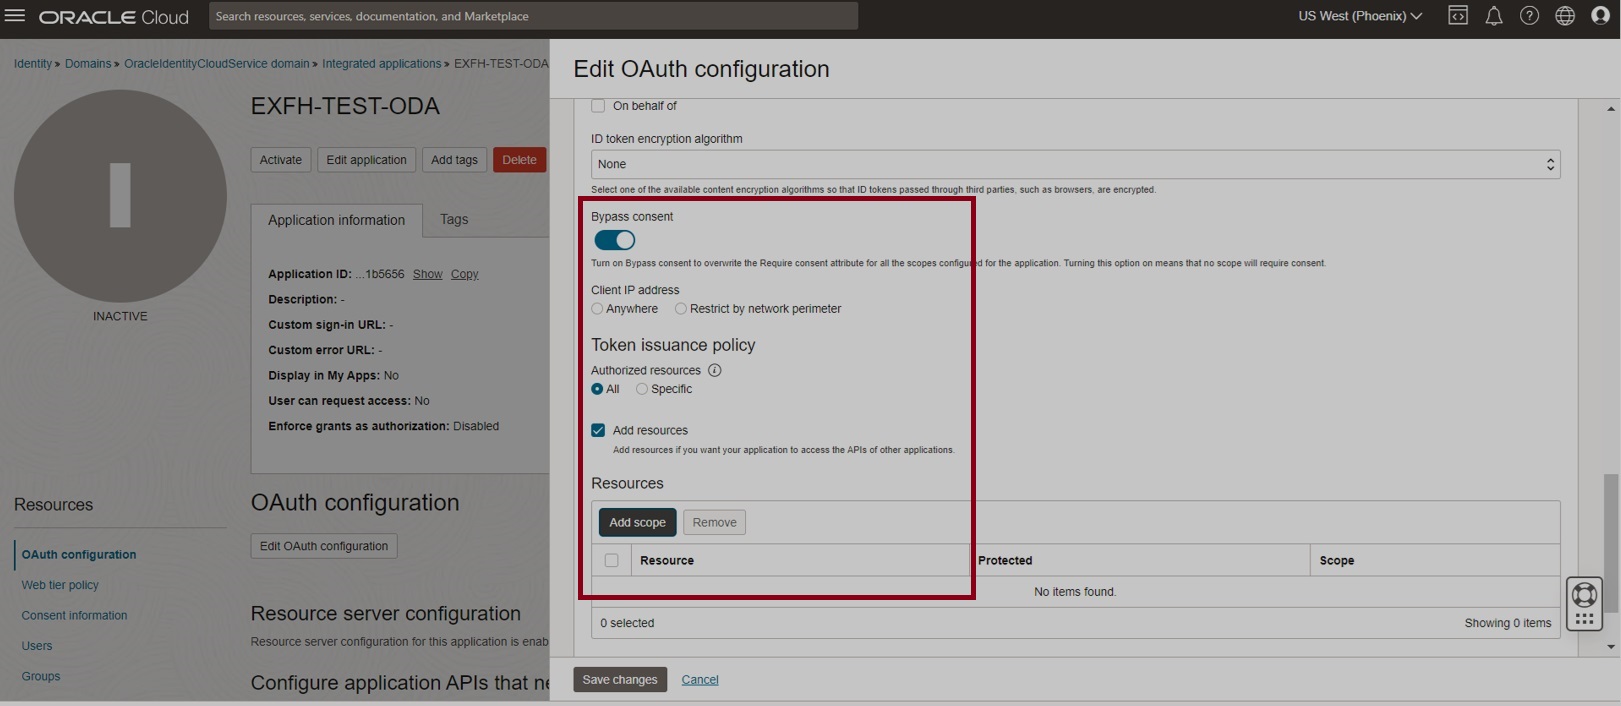Open the announcements bell icon
This screenshot has width=1621, height=706.
pyautogui.click(x=1494, y=16)
